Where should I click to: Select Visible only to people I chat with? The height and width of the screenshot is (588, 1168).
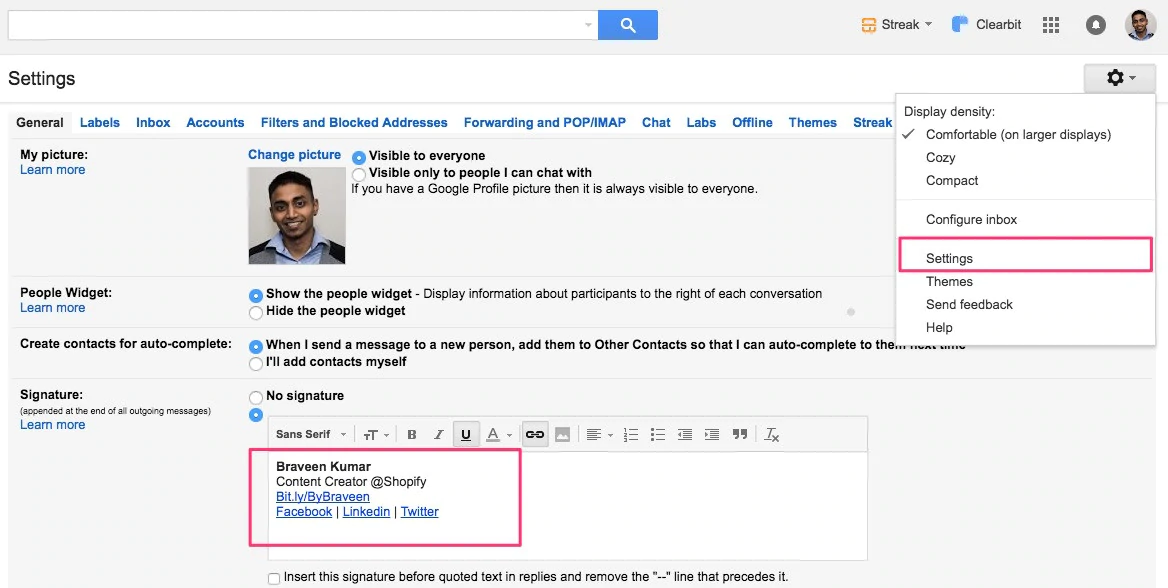tap(359, 174)
